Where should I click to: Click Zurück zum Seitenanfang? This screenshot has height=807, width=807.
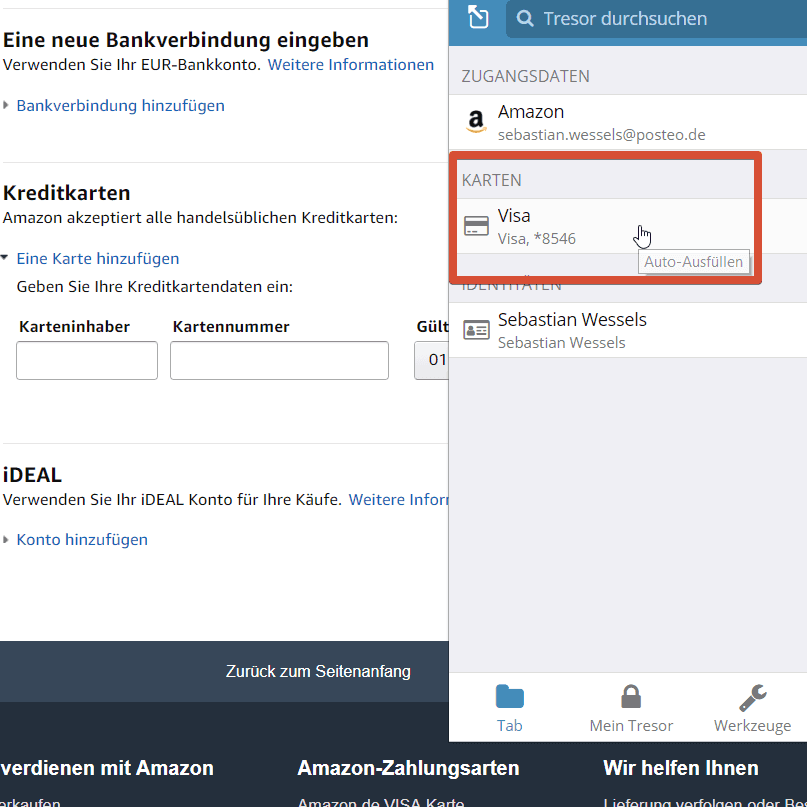pos(318,671)
